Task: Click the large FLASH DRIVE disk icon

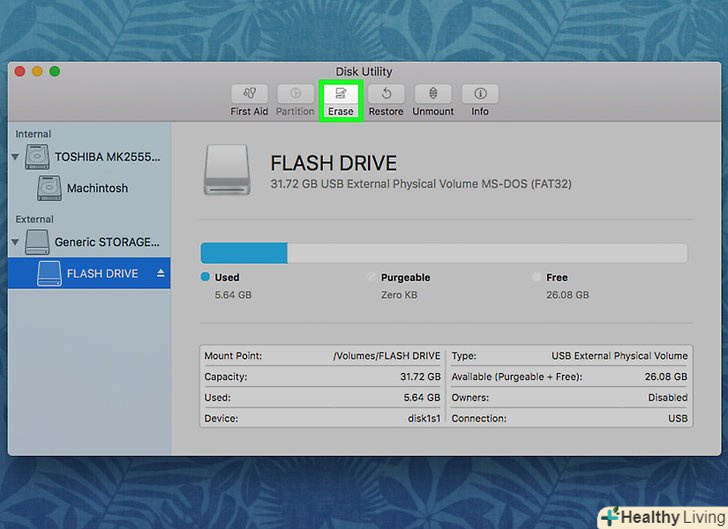Action: [x=228, y=168]
